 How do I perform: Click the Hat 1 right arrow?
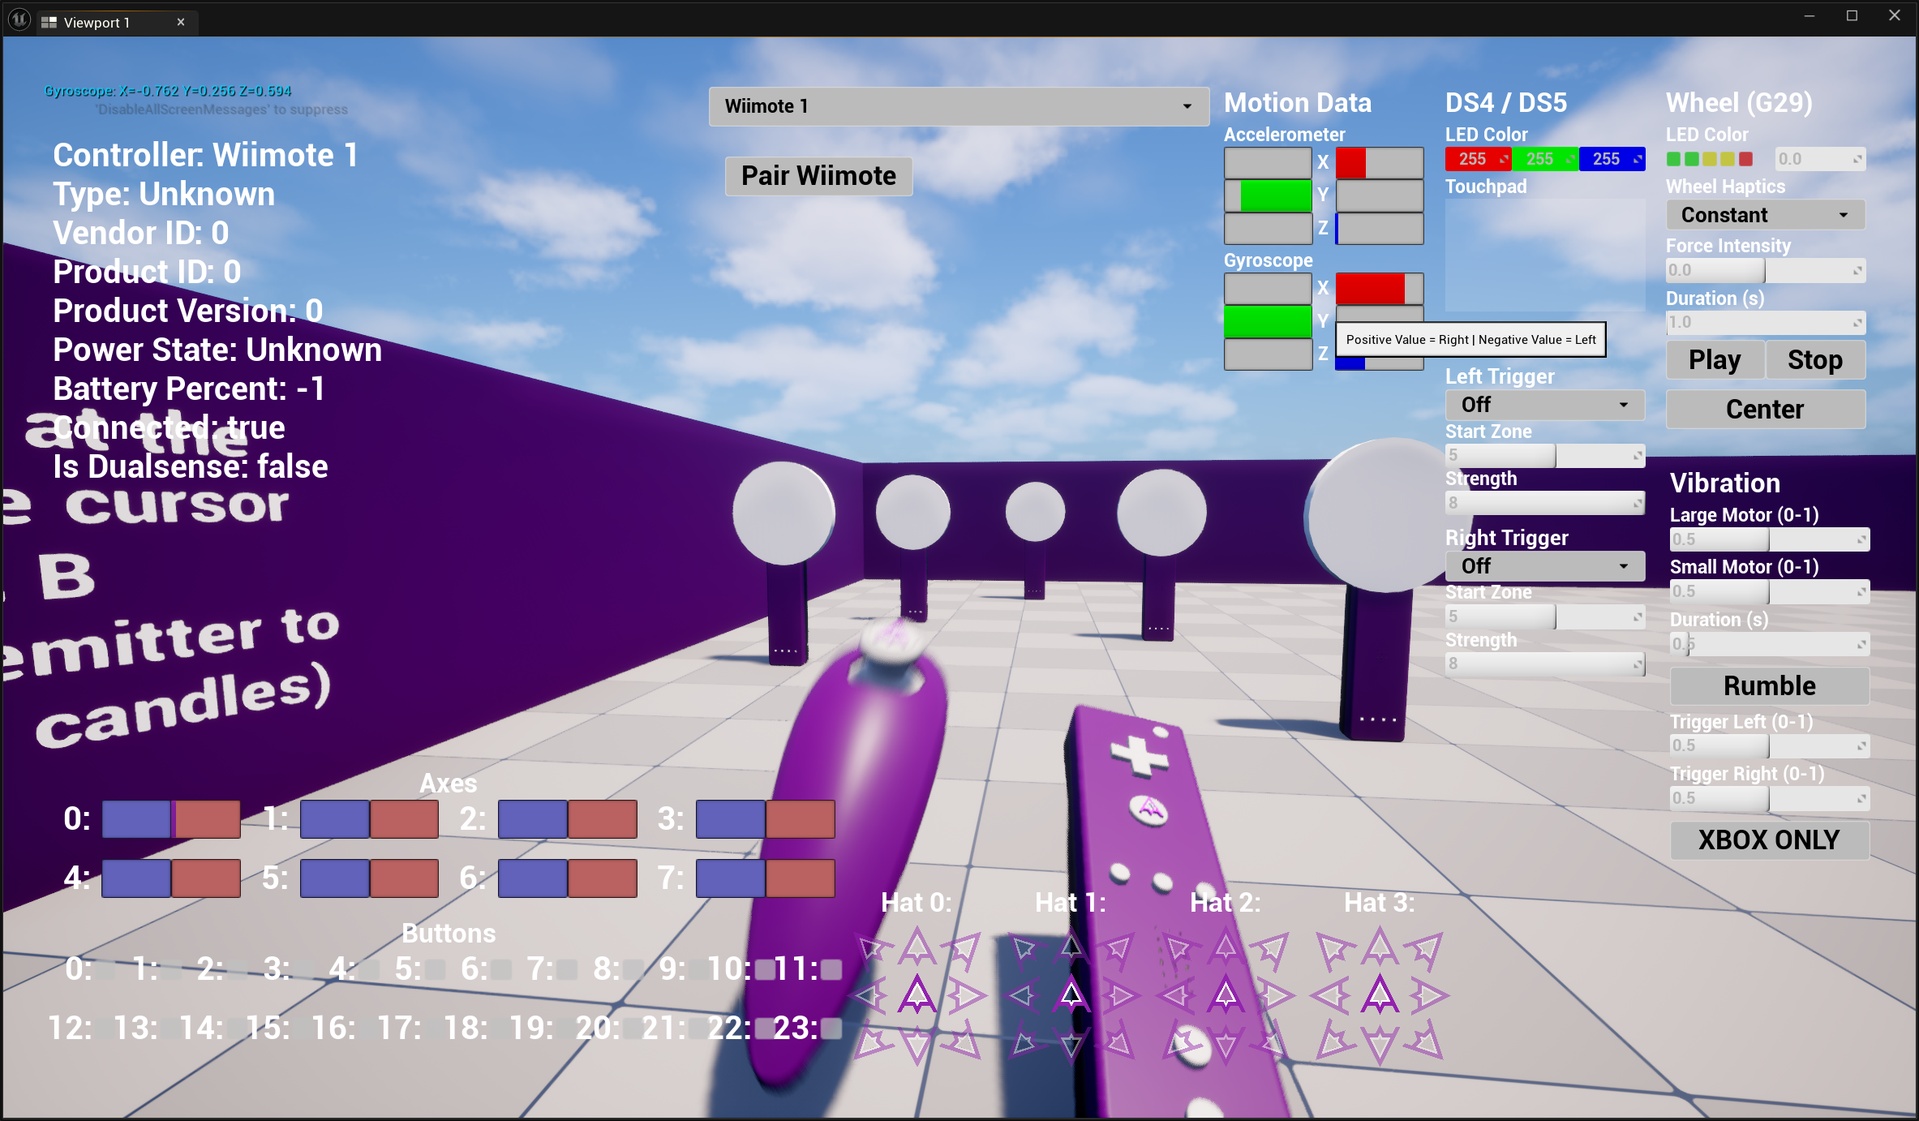(1120, 995)
